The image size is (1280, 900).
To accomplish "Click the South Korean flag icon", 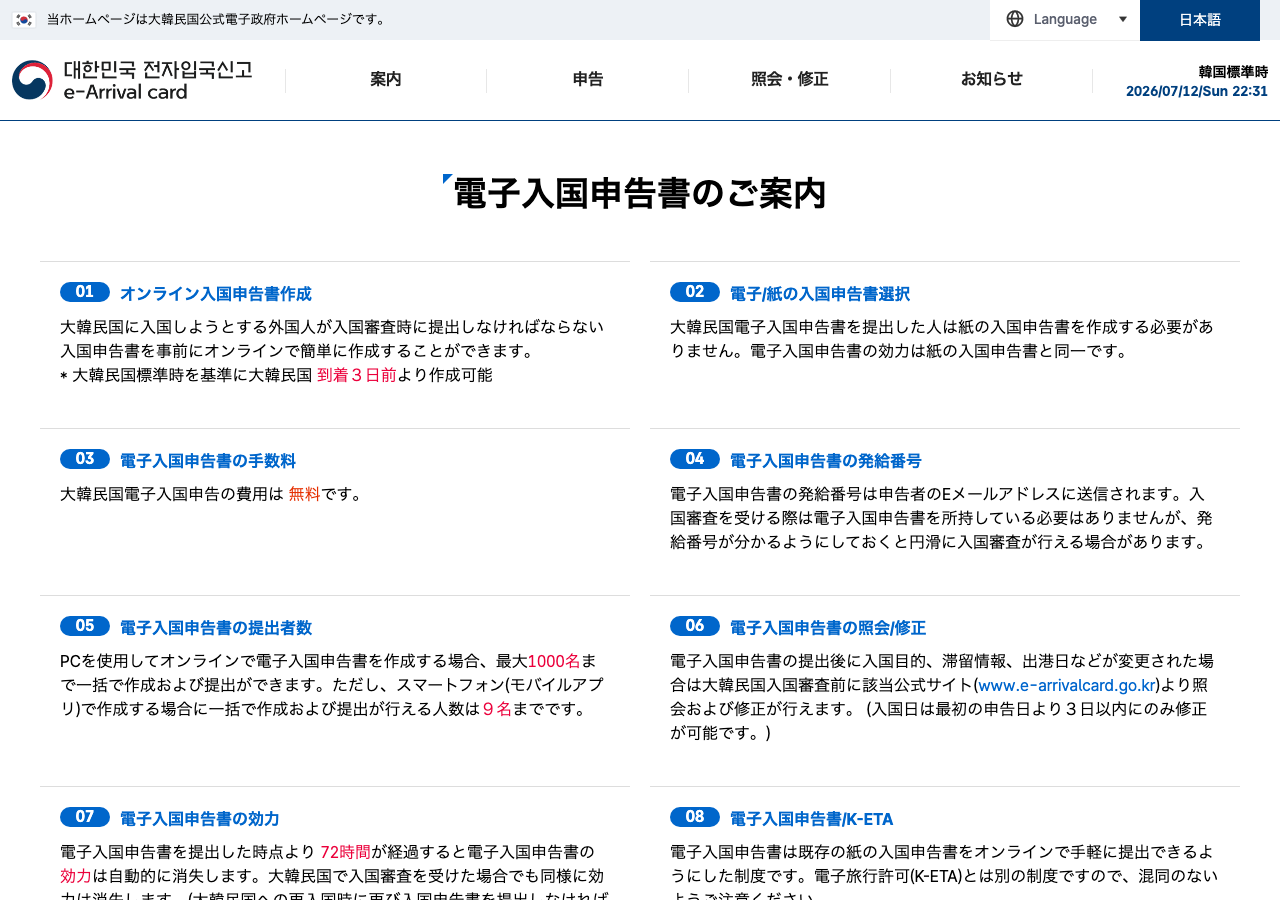I will (24, 19).
